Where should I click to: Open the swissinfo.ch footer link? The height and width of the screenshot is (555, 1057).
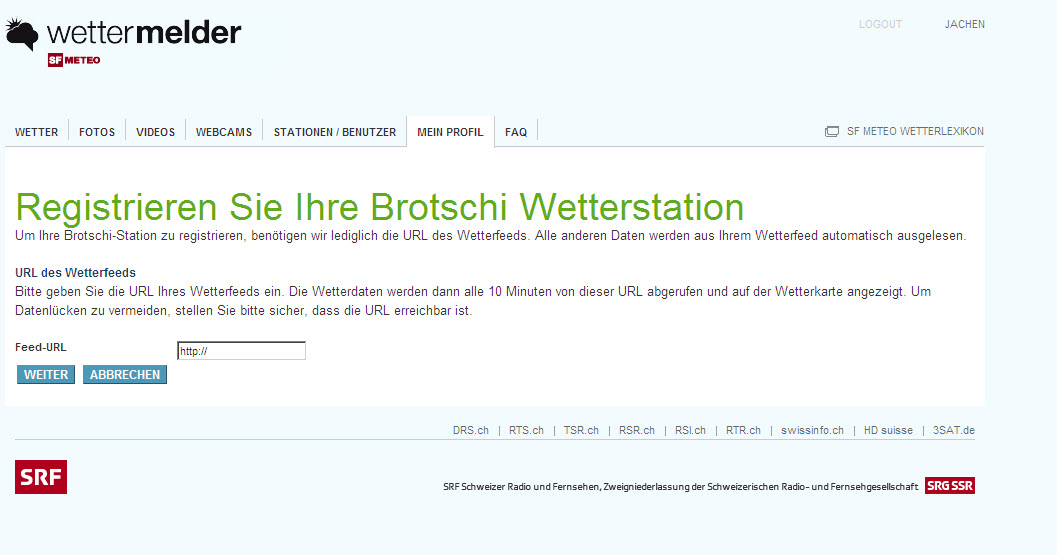click(x=812, y=430)
